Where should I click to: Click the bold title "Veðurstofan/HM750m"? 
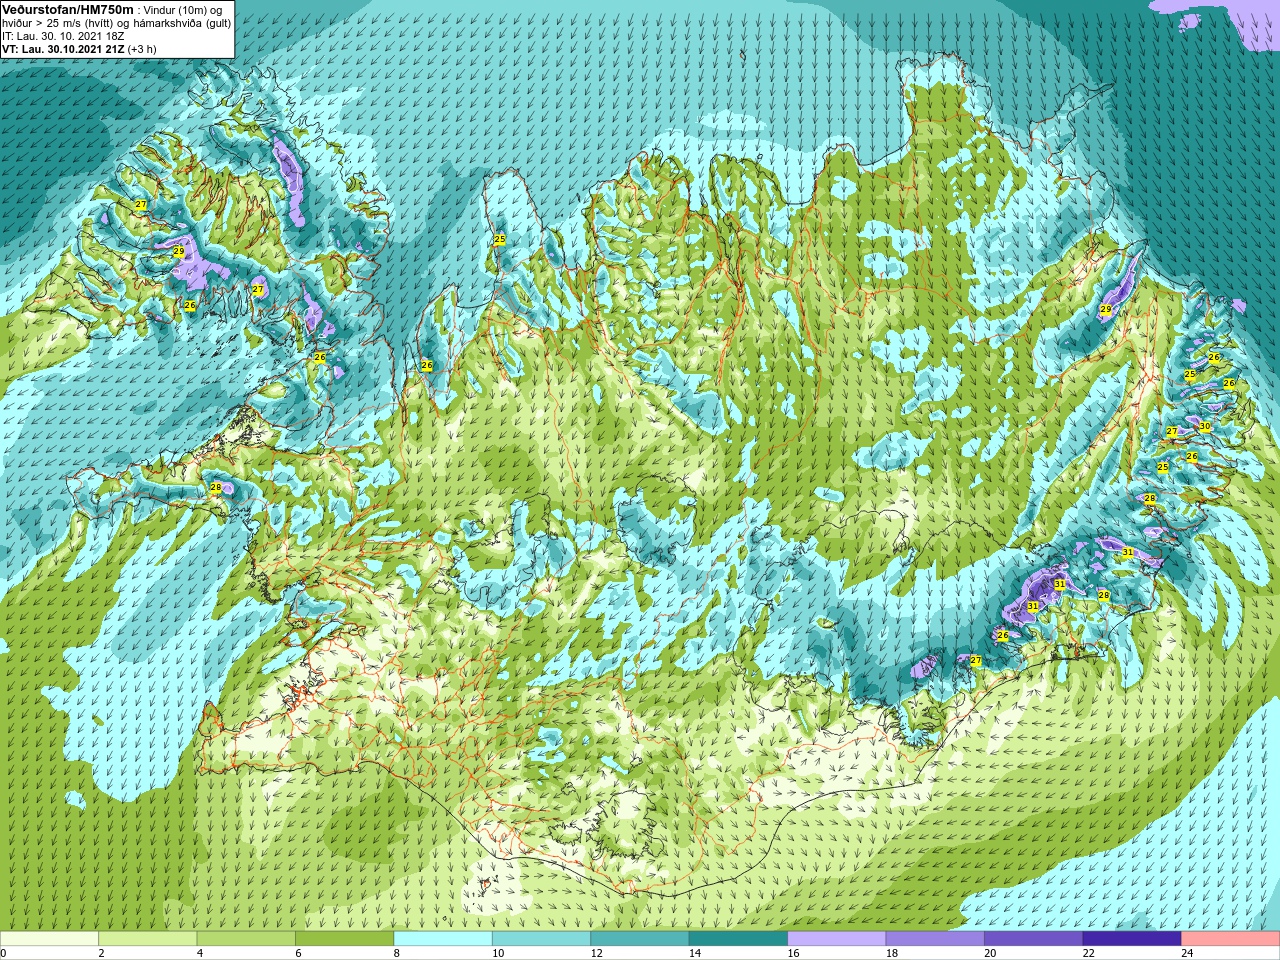coord(67,9)
